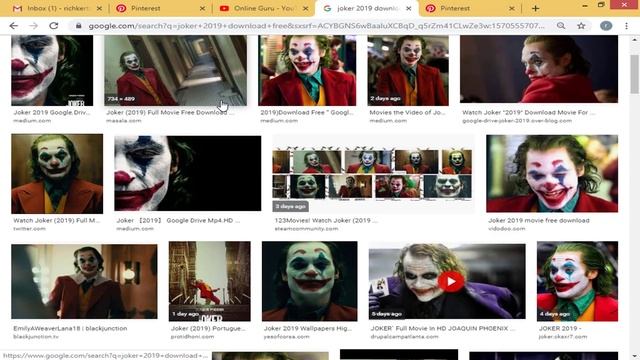This screenshot has width=640, height=360.
Task: Go back to previous page
Action: click(x=13, y=26)
